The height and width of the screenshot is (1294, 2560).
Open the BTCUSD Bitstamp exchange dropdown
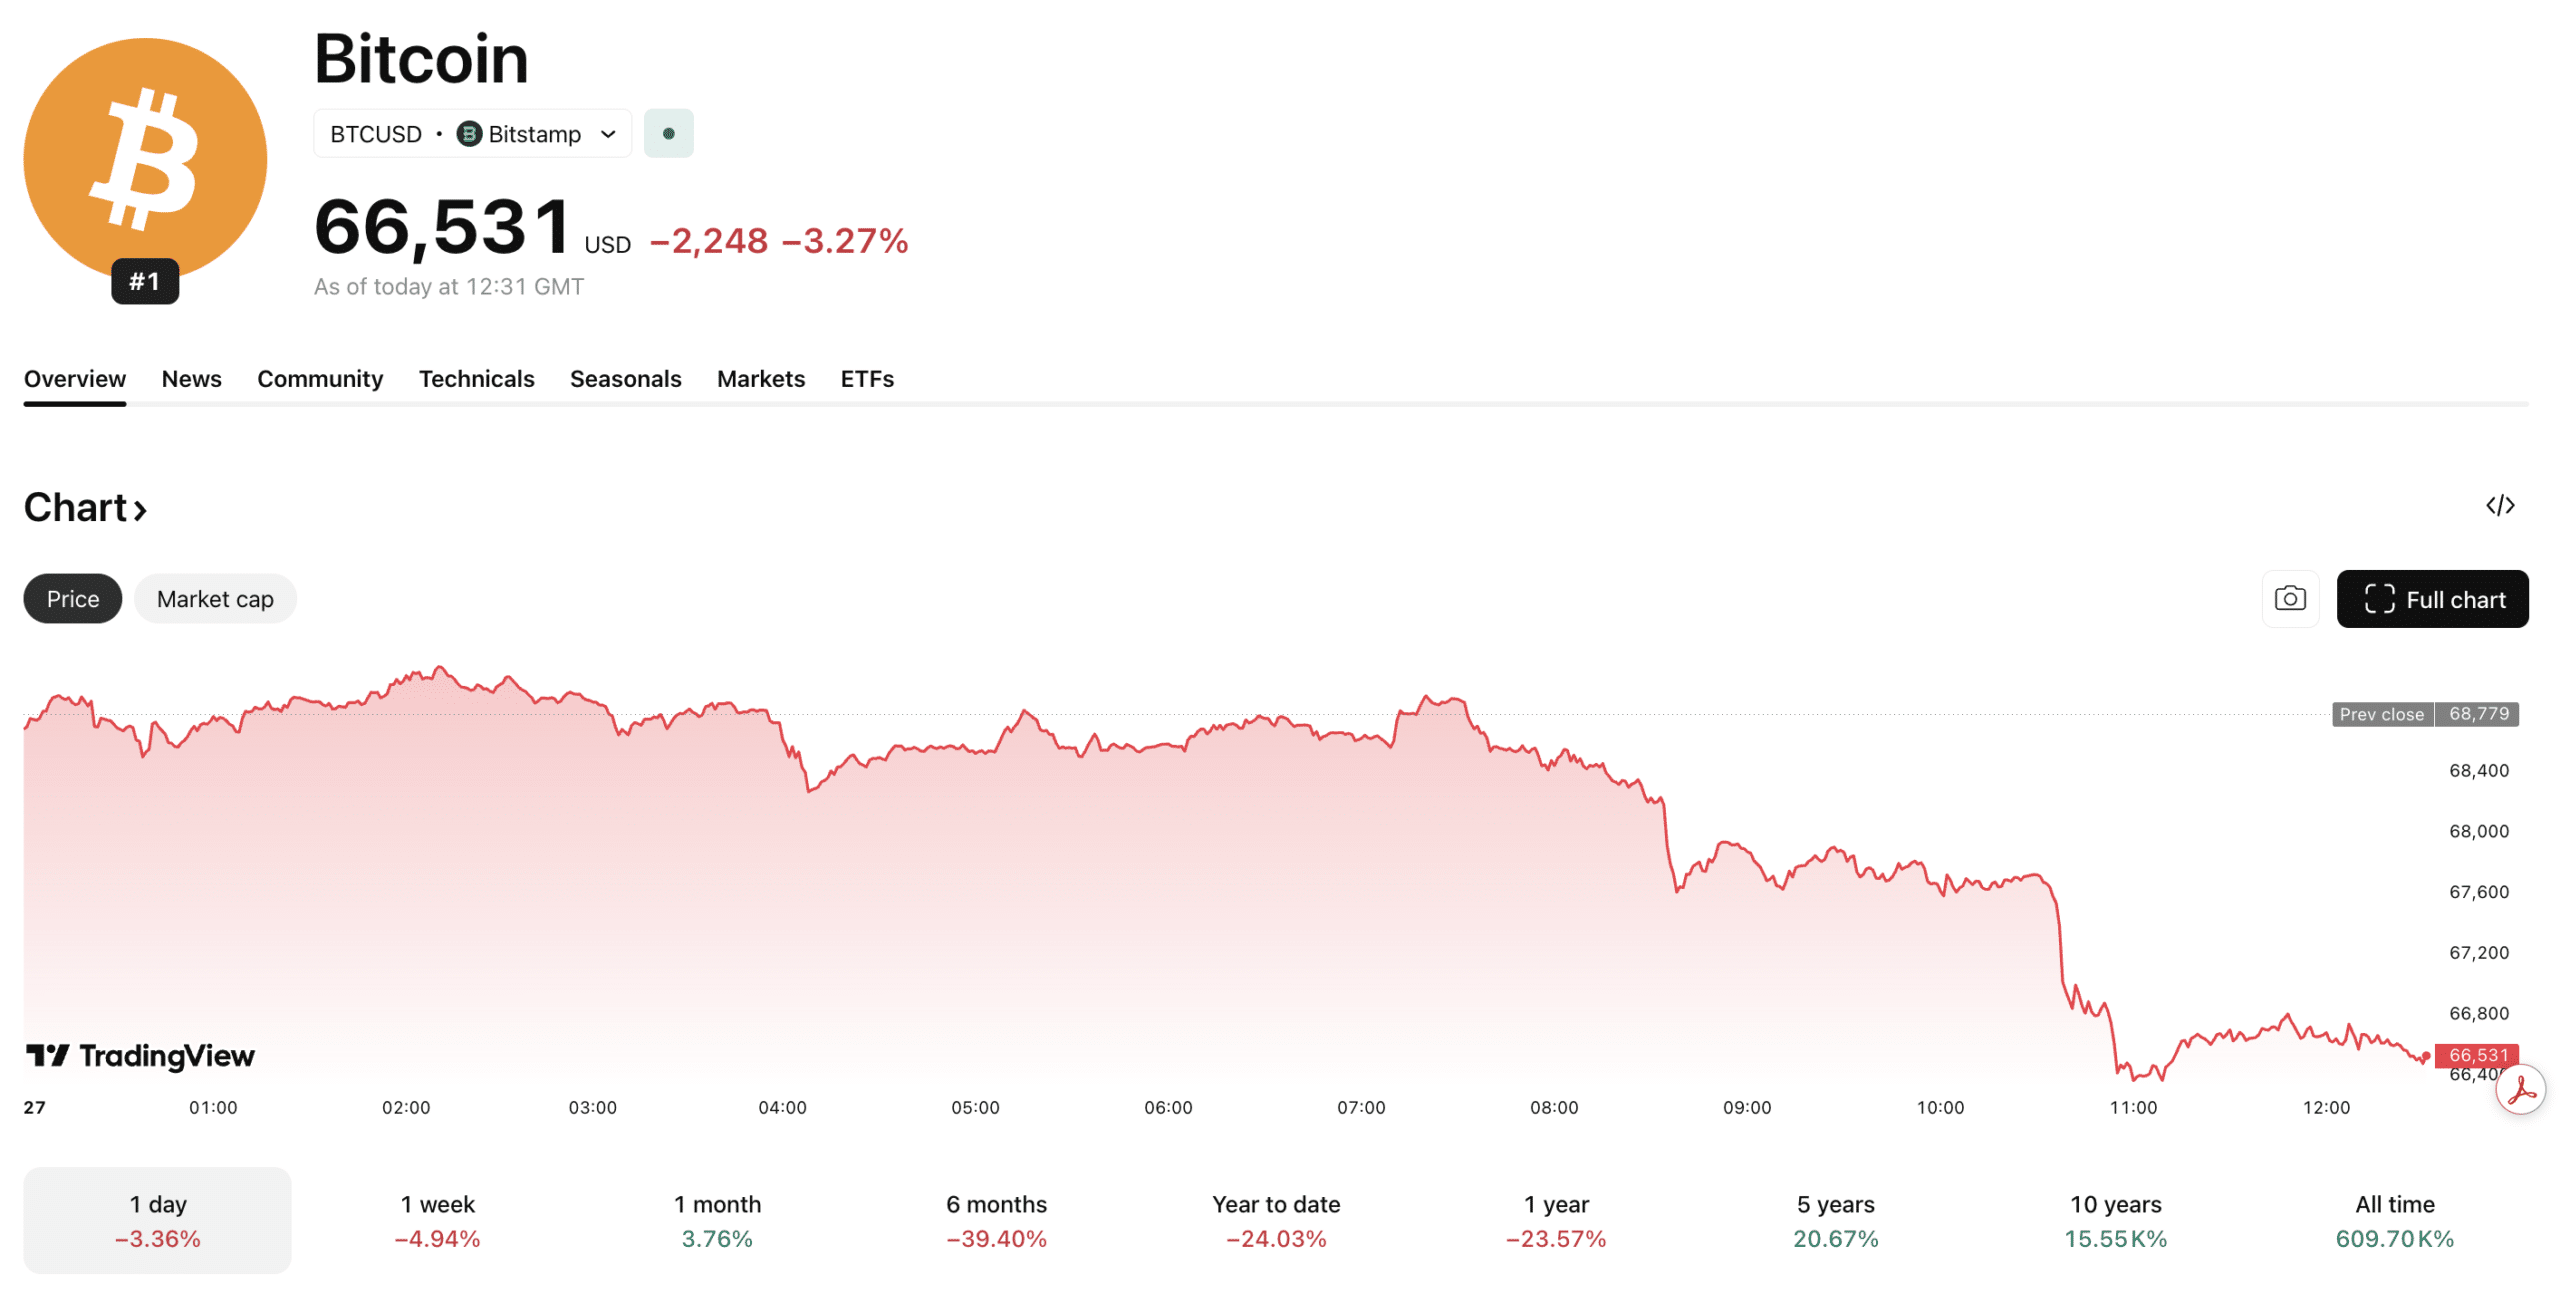(x=472, y=133)
